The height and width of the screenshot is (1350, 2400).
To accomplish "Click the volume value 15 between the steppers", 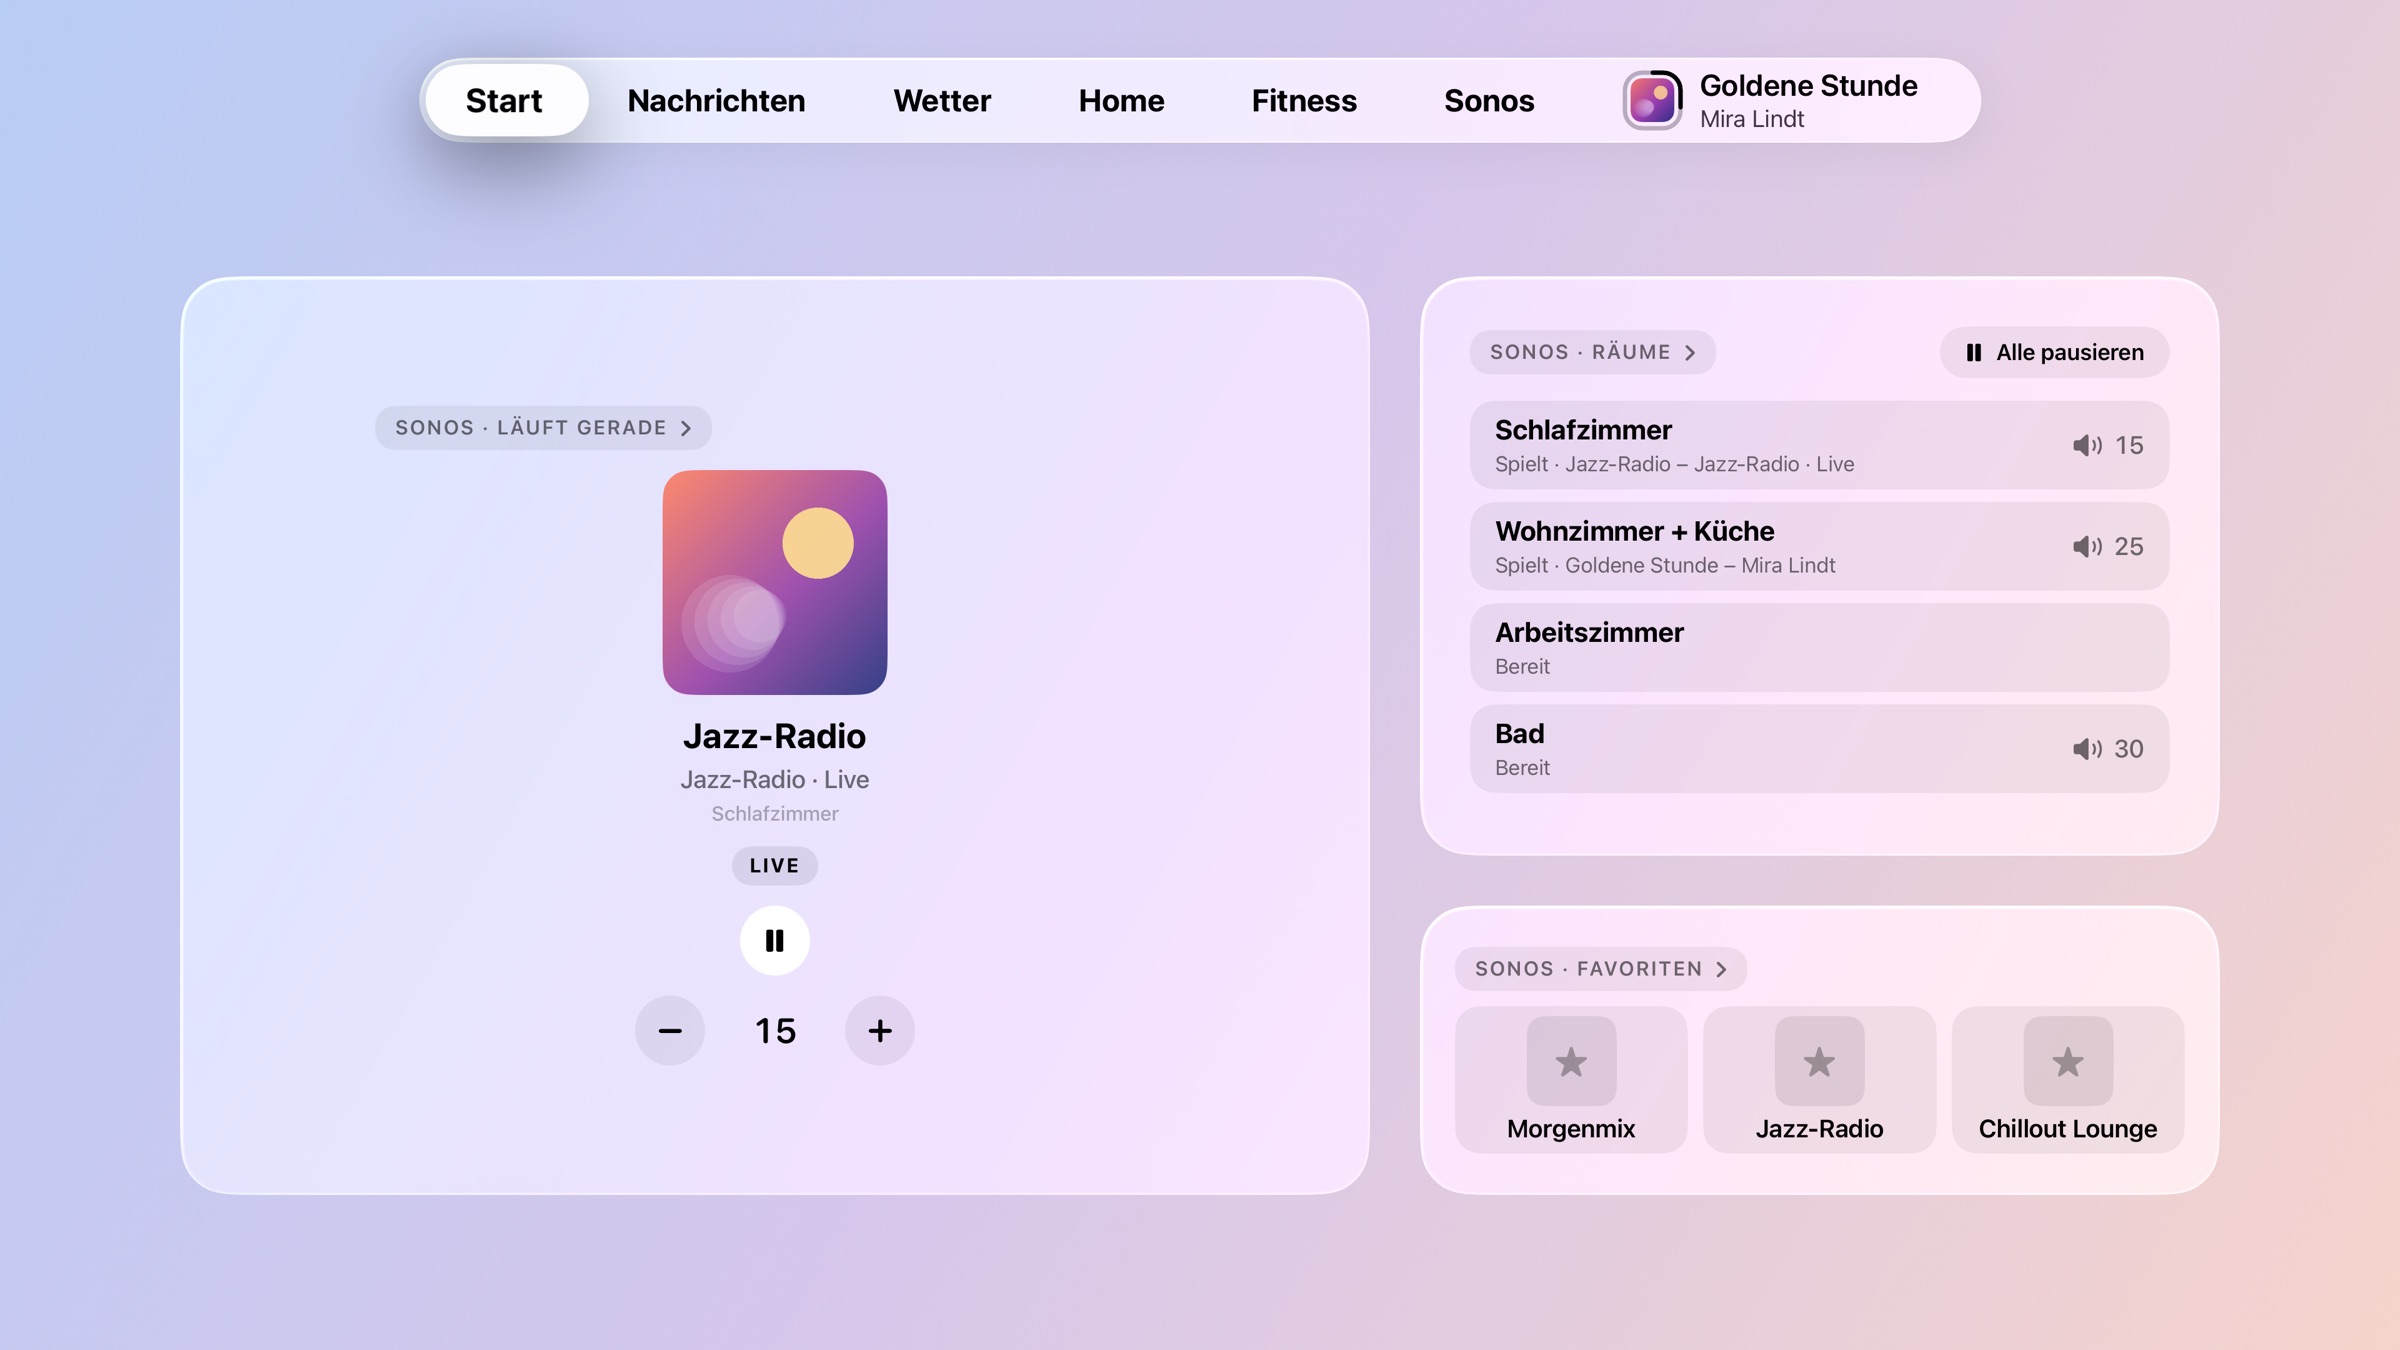I will coord(774,1031).
